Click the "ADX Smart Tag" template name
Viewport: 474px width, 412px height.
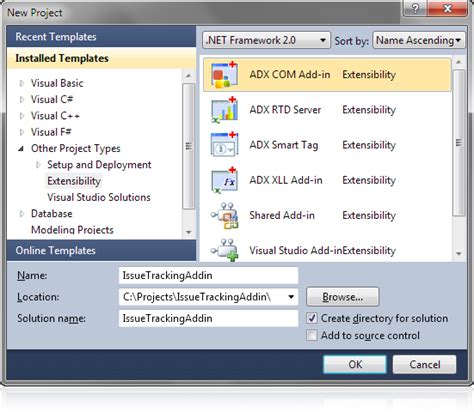coord(284,145)
